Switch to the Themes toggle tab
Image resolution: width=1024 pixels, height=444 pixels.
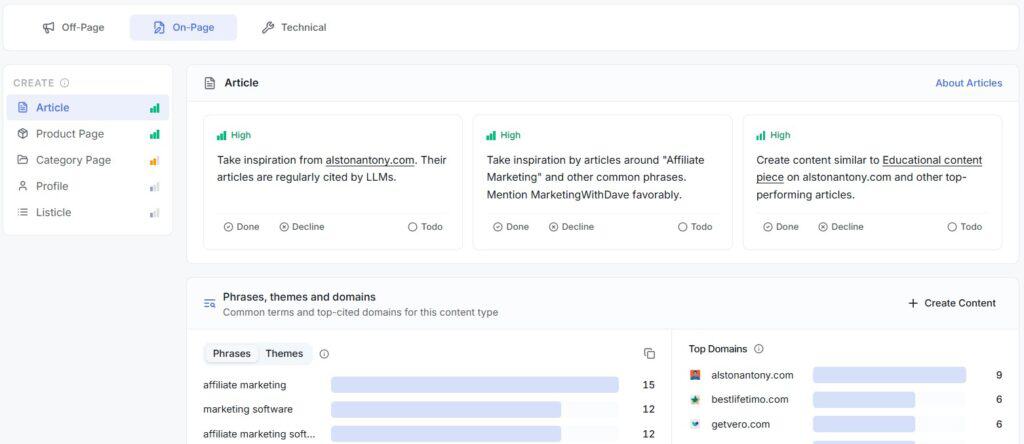(x=284, y=353)
